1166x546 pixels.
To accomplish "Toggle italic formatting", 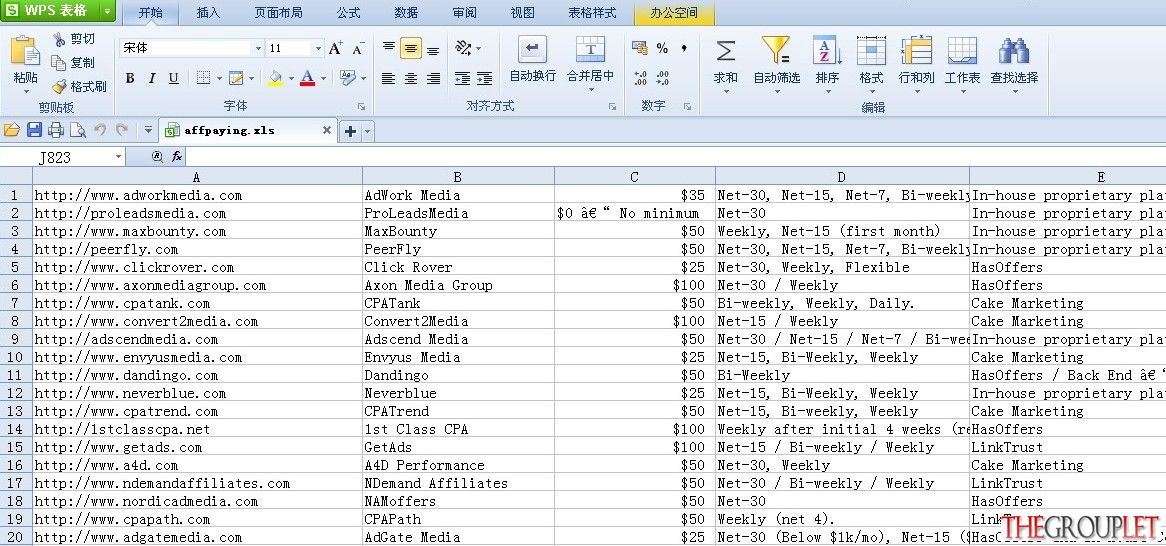I will click(x=152, y=78).
